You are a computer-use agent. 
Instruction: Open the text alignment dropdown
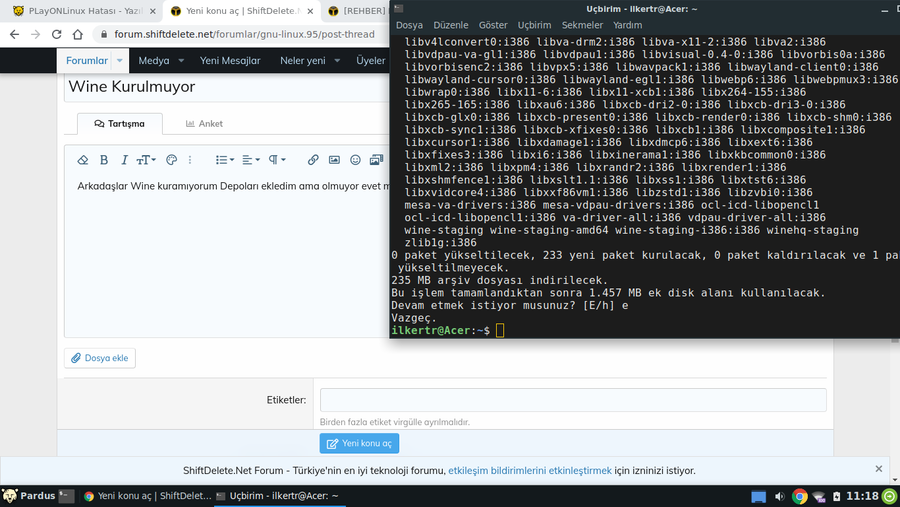click(x=251, y=160)
